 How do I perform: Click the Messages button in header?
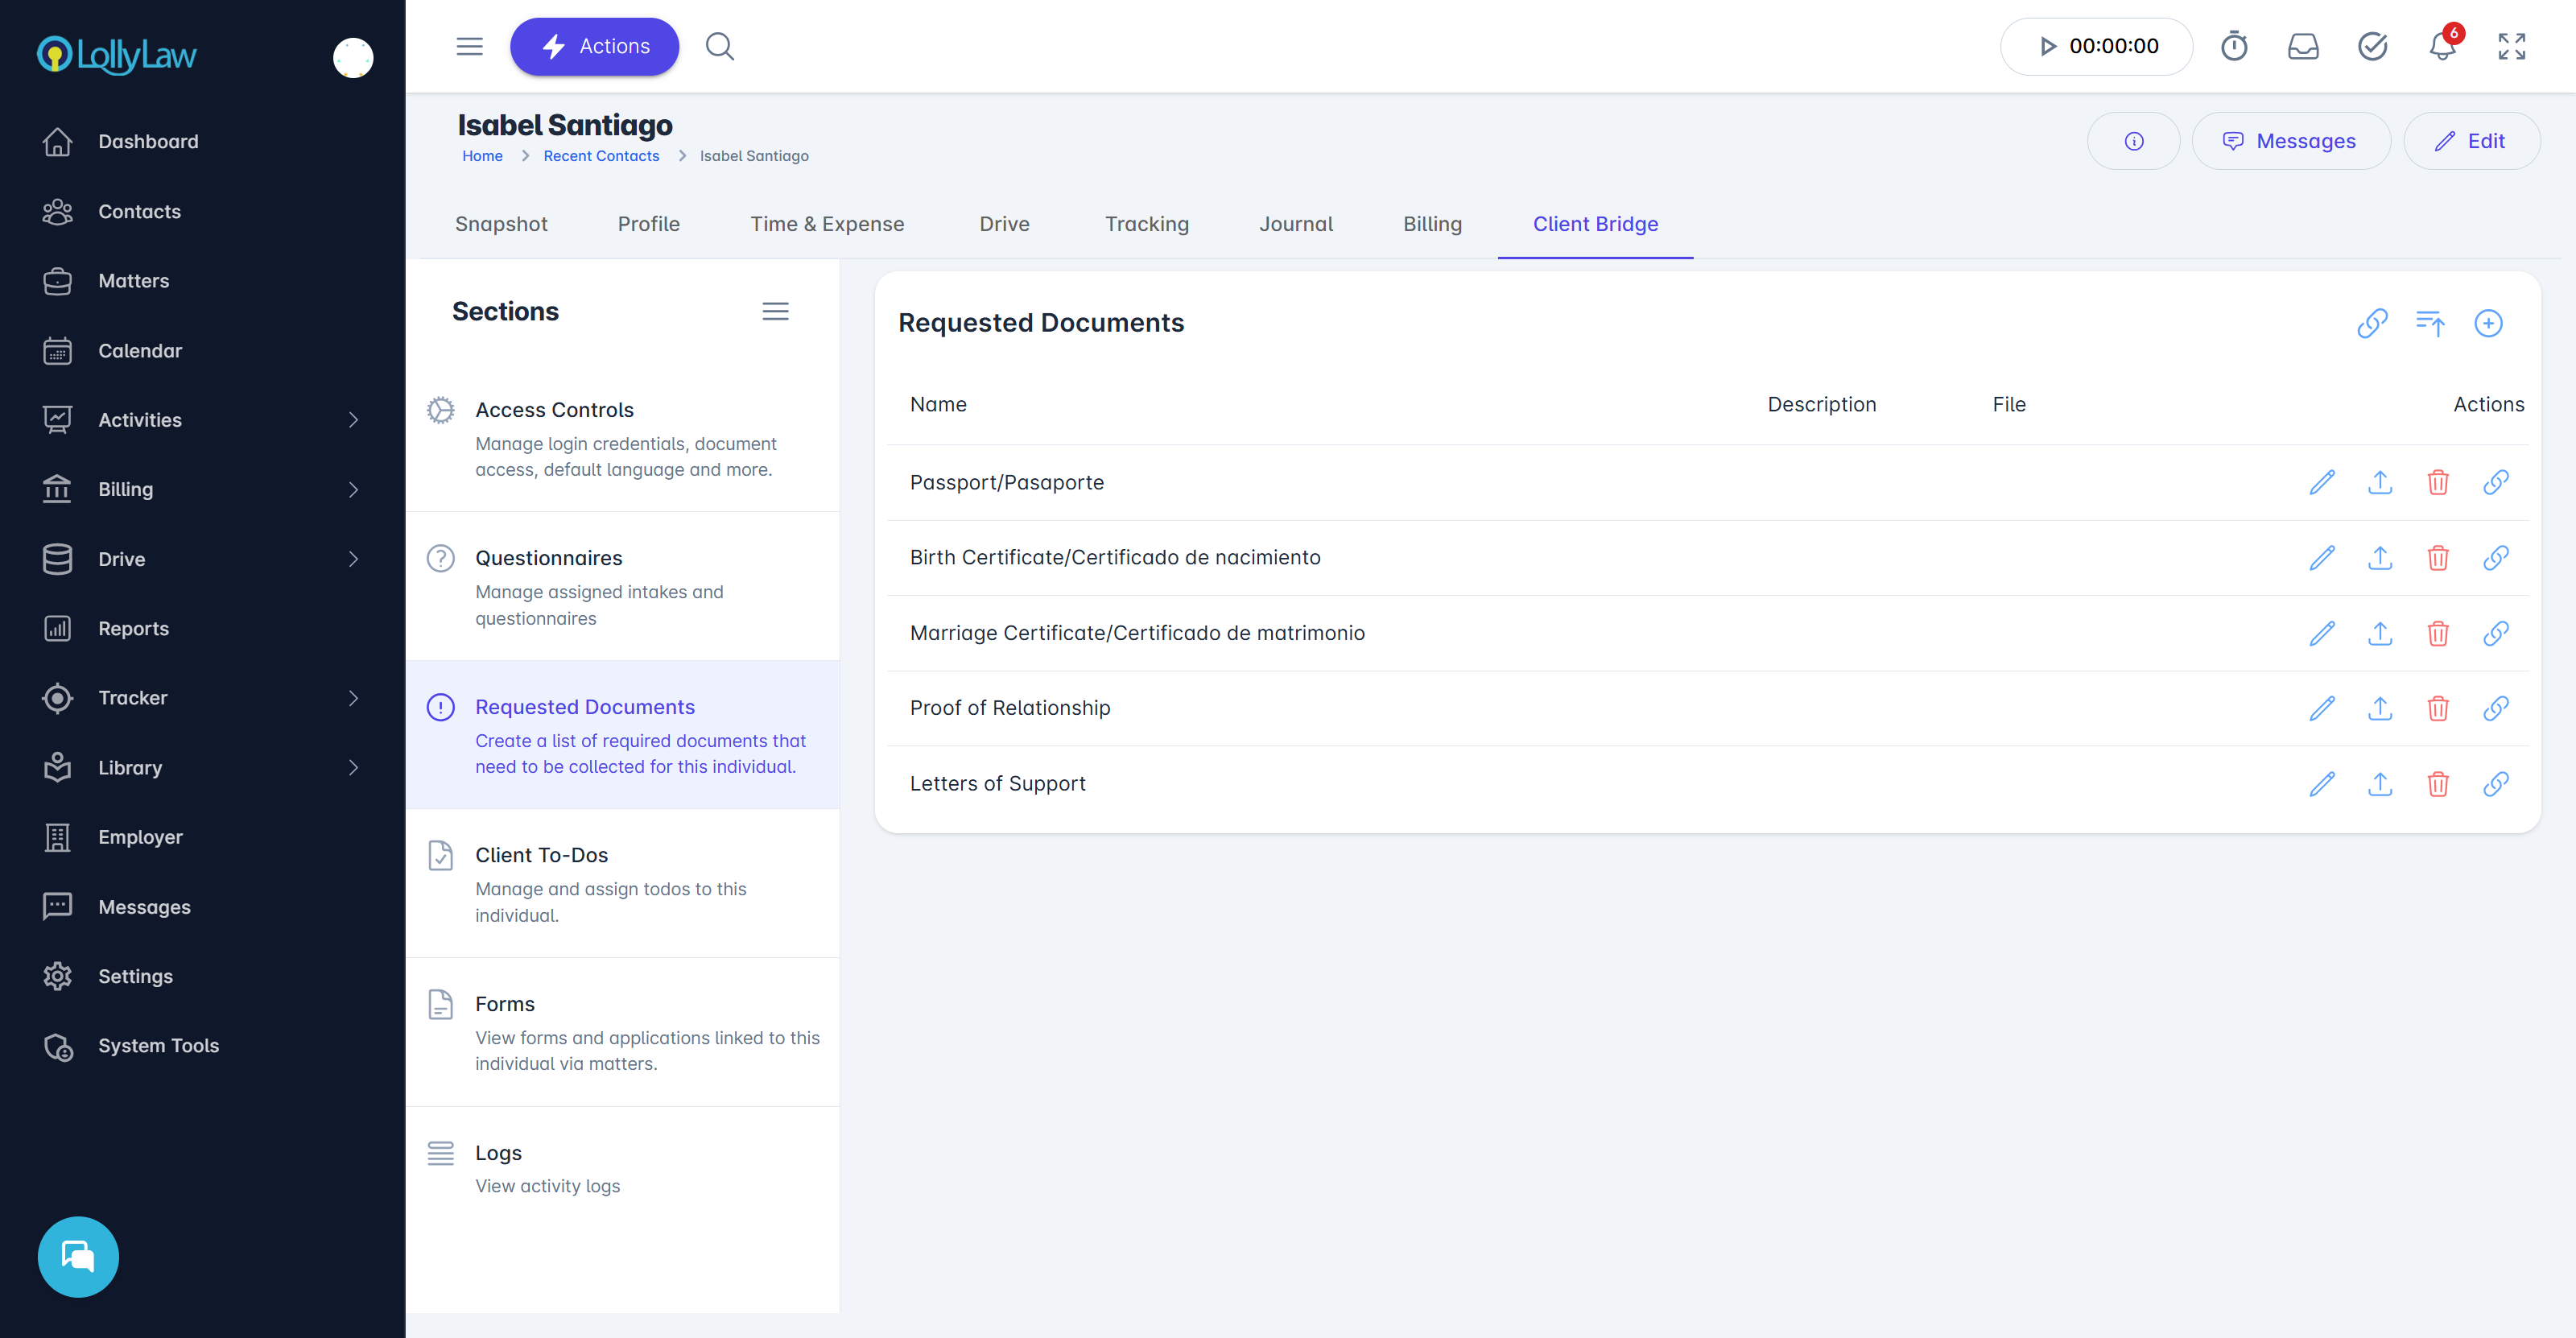[x=2290, y=141]
